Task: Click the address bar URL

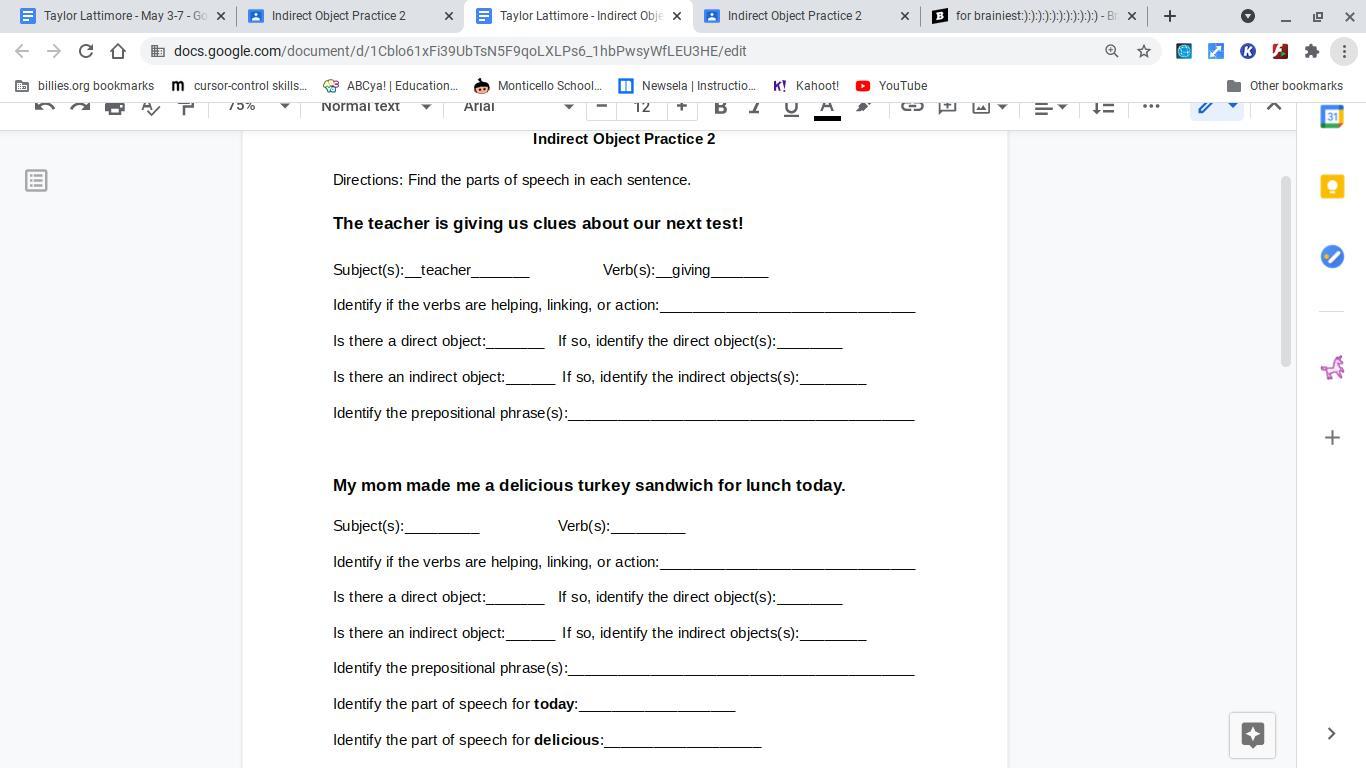Action: [460, 51]
